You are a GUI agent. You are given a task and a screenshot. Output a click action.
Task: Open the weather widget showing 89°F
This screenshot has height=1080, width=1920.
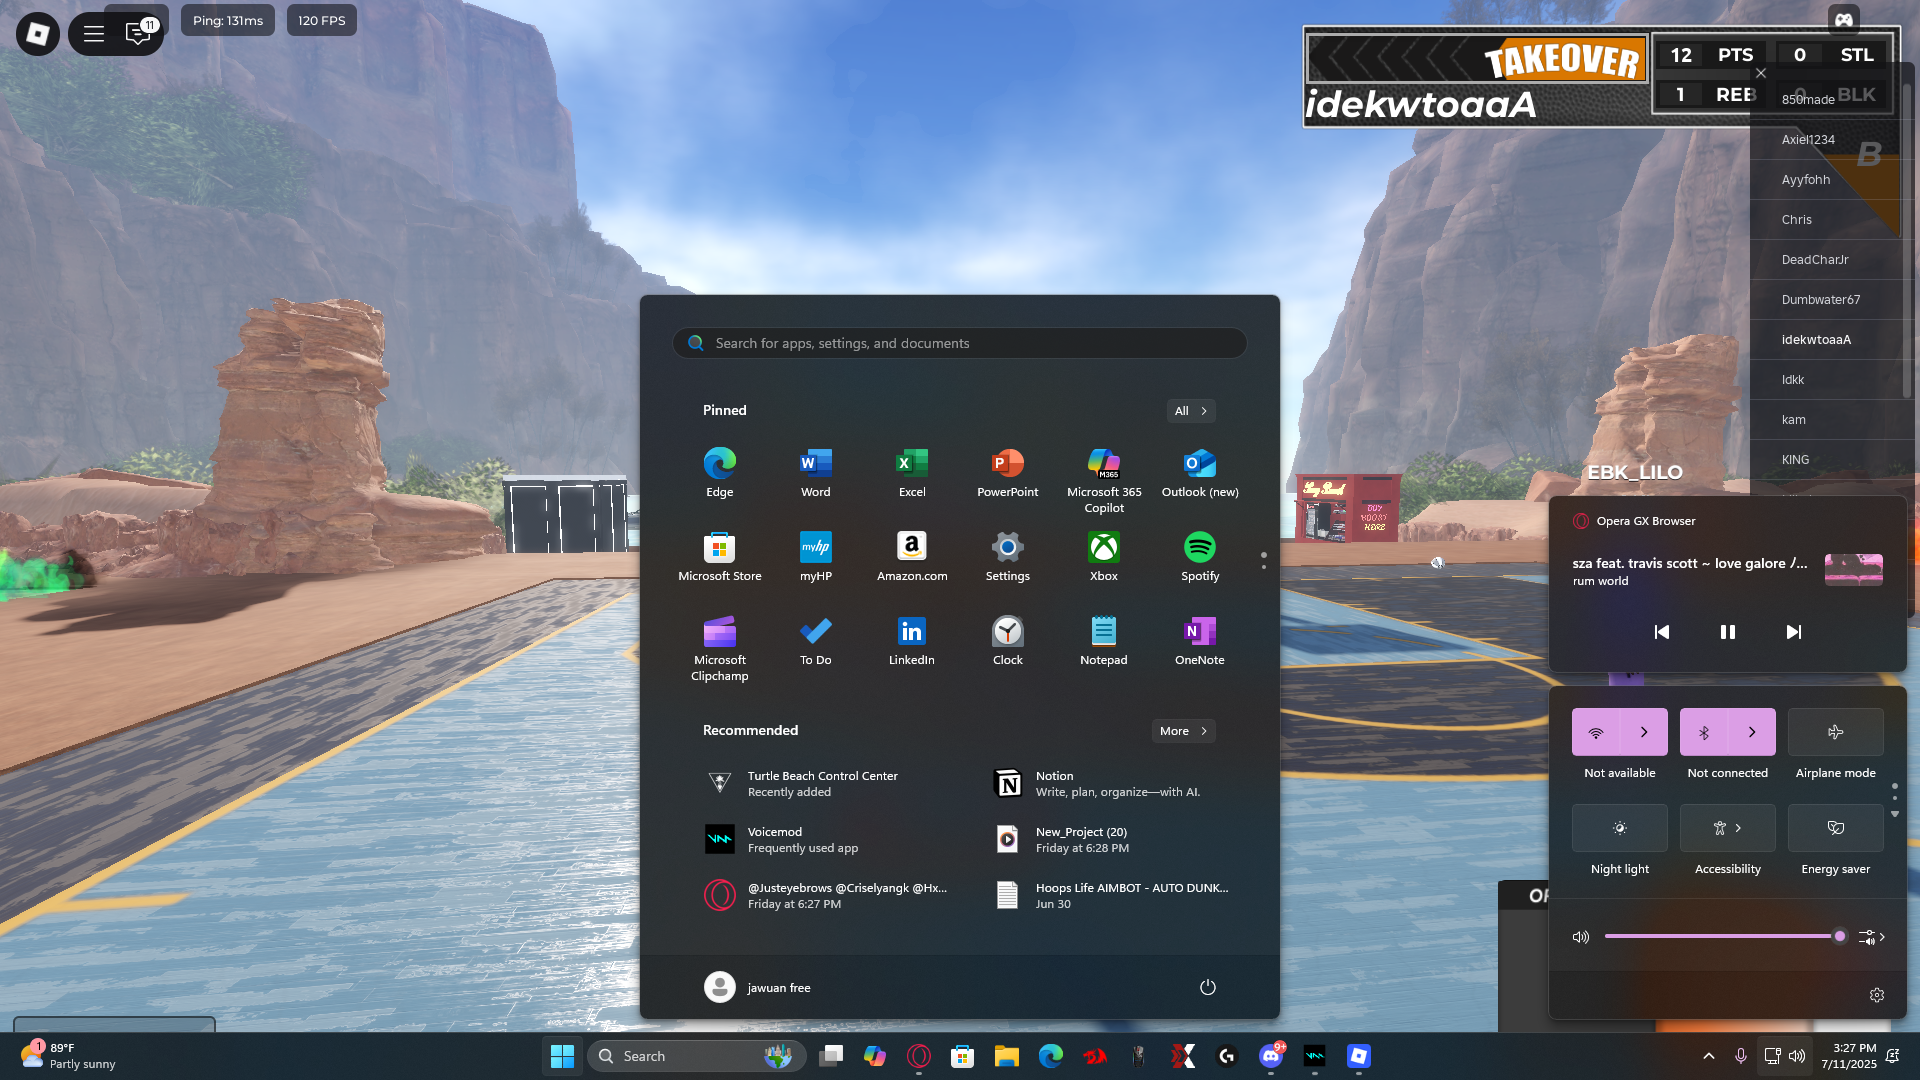coord(70,1056)
